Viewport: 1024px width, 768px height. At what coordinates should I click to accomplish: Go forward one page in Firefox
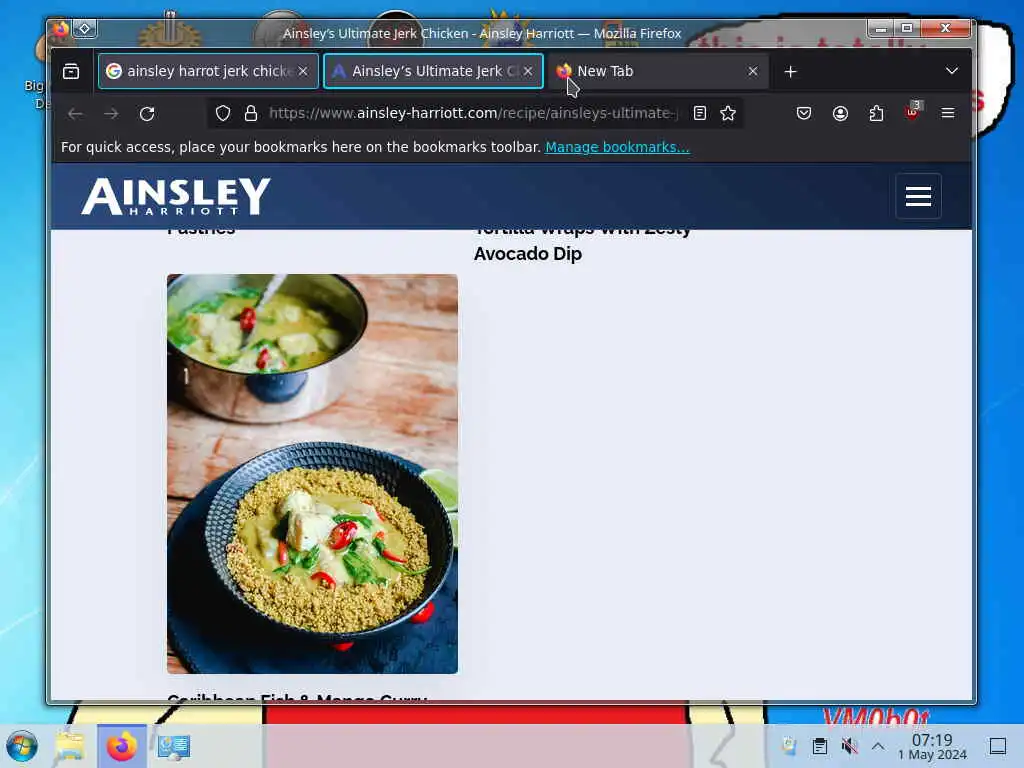click(x=111, y=114)
